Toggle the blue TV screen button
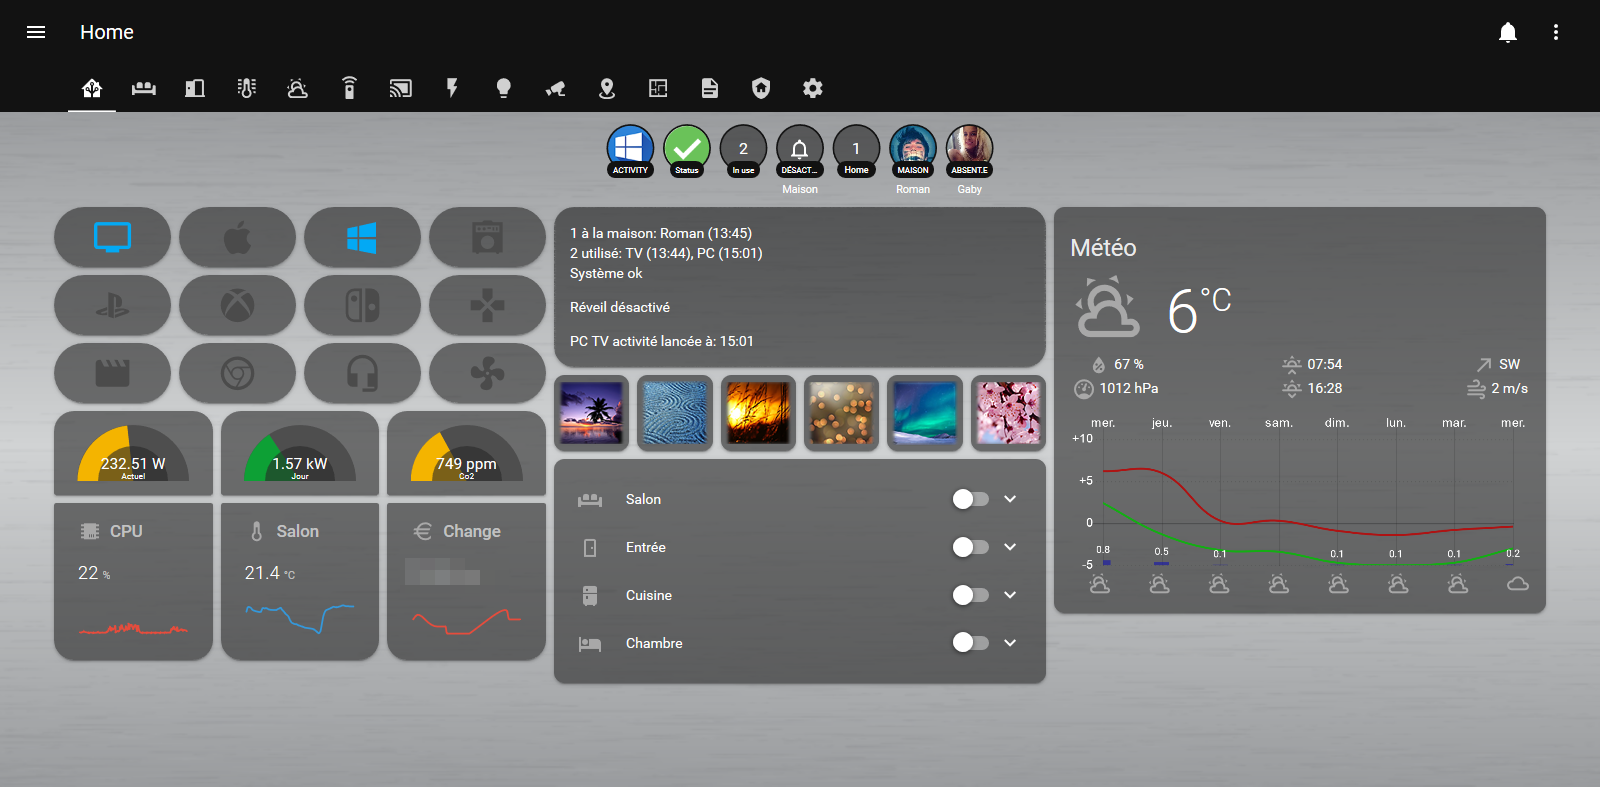The width and height of the screenshot is (1600, 787). pos(112,237)
